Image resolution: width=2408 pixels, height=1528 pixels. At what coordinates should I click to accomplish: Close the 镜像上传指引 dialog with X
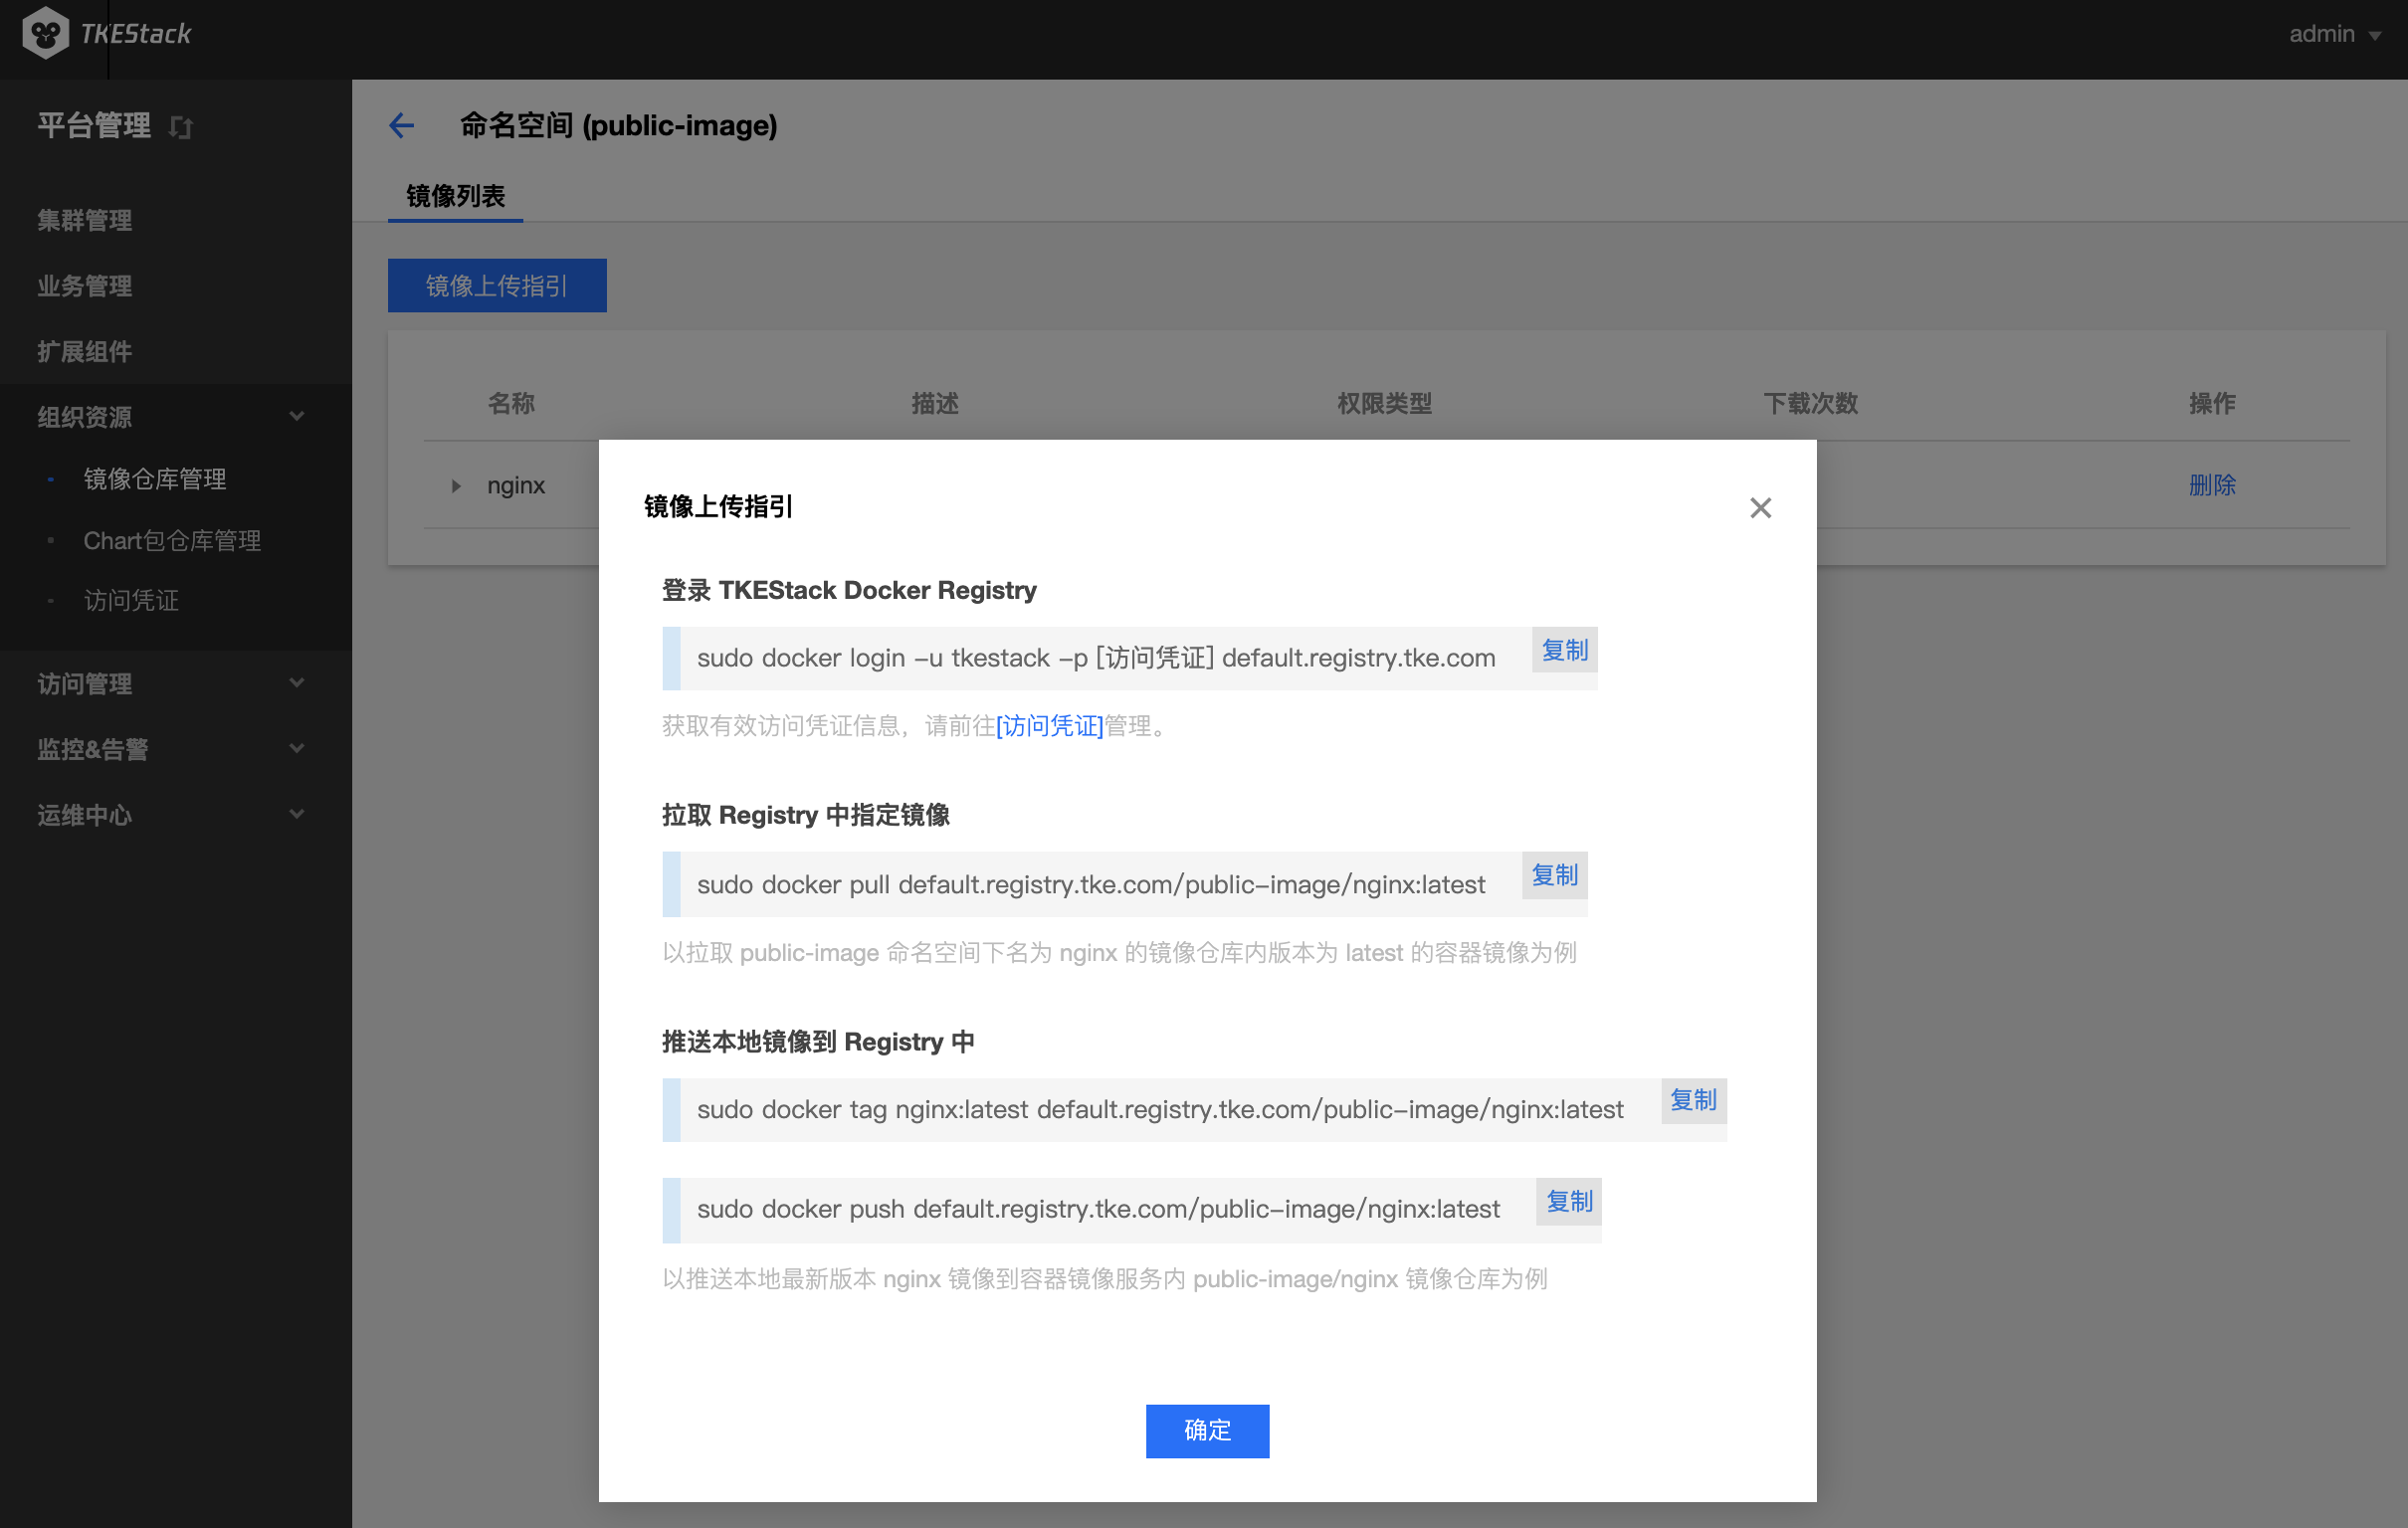[x=1760, y=508]
